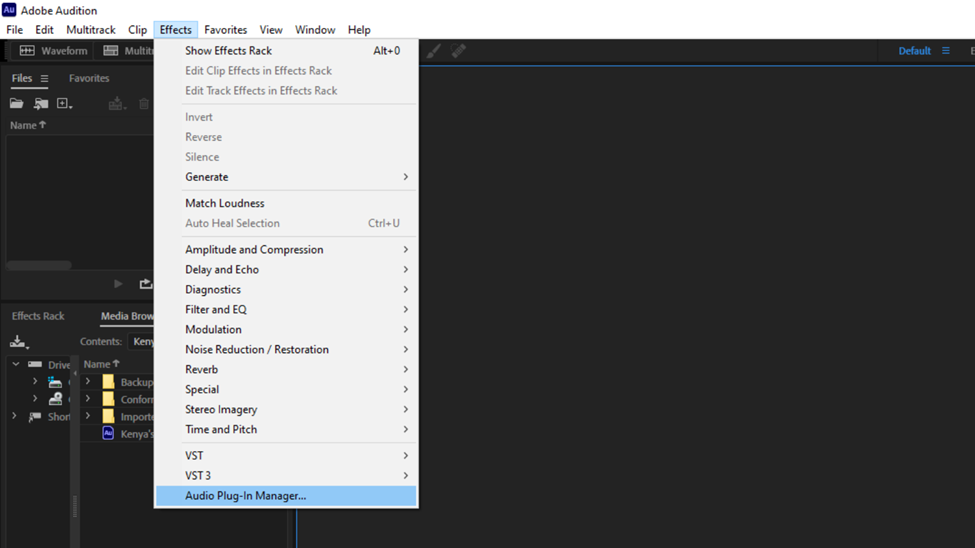Choose Show Effects Rack
This screenshot has width=975, height=548.
click(286, 51)
